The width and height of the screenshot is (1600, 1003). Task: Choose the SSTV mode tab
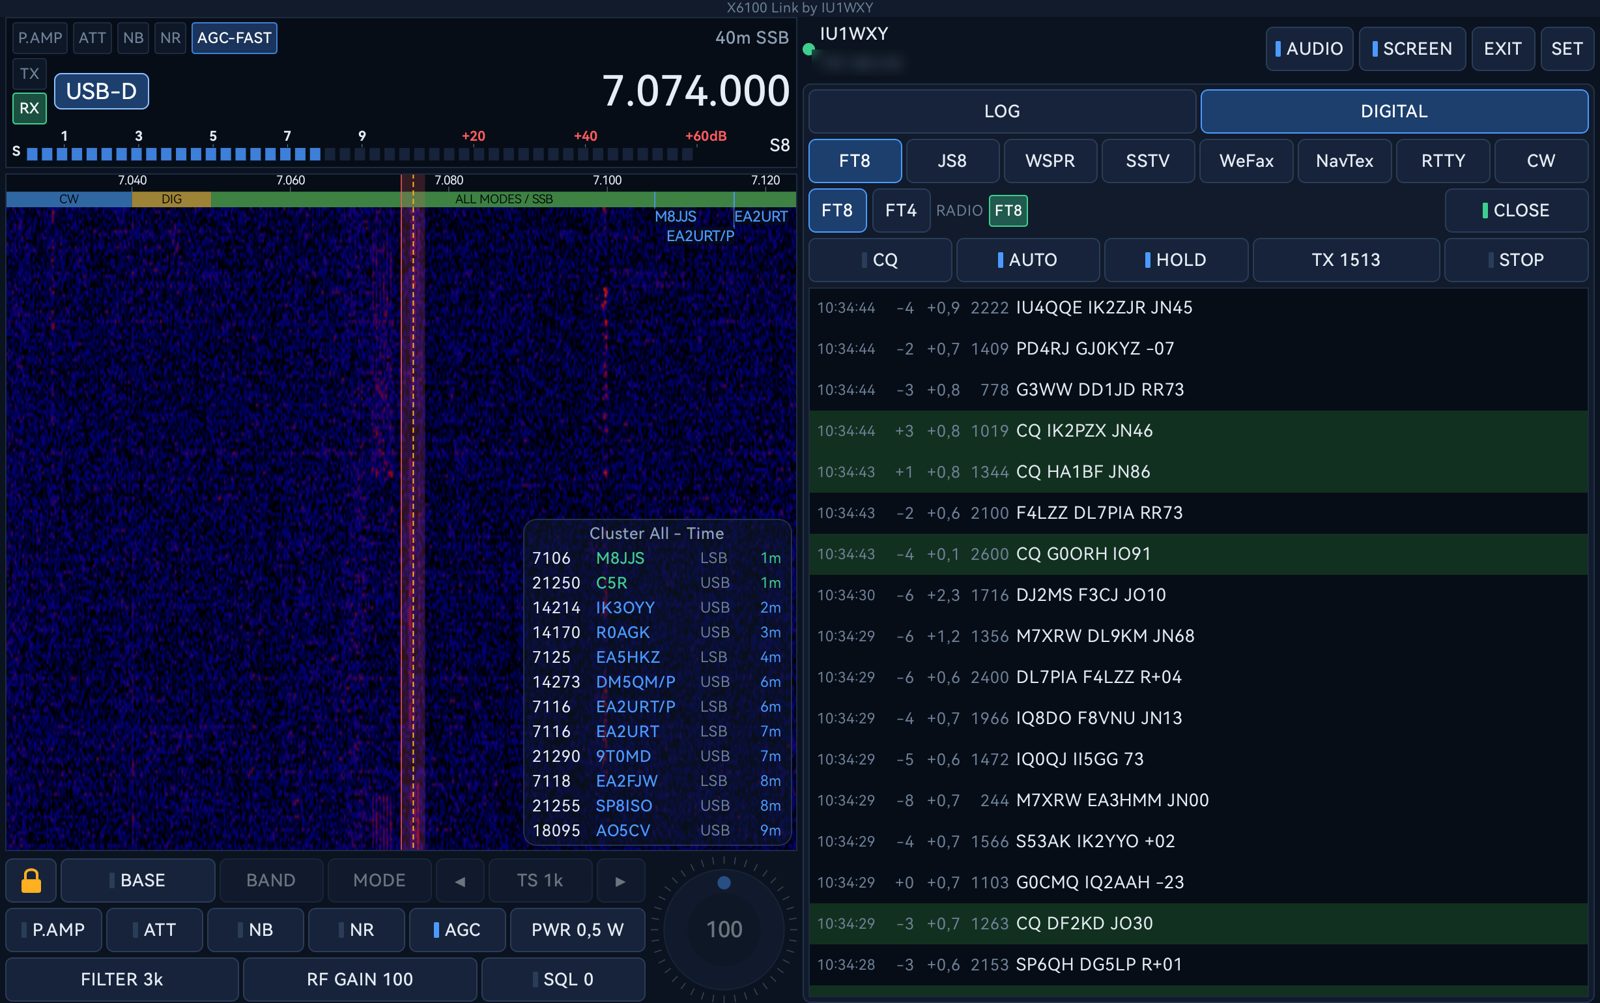(1148, 161)
